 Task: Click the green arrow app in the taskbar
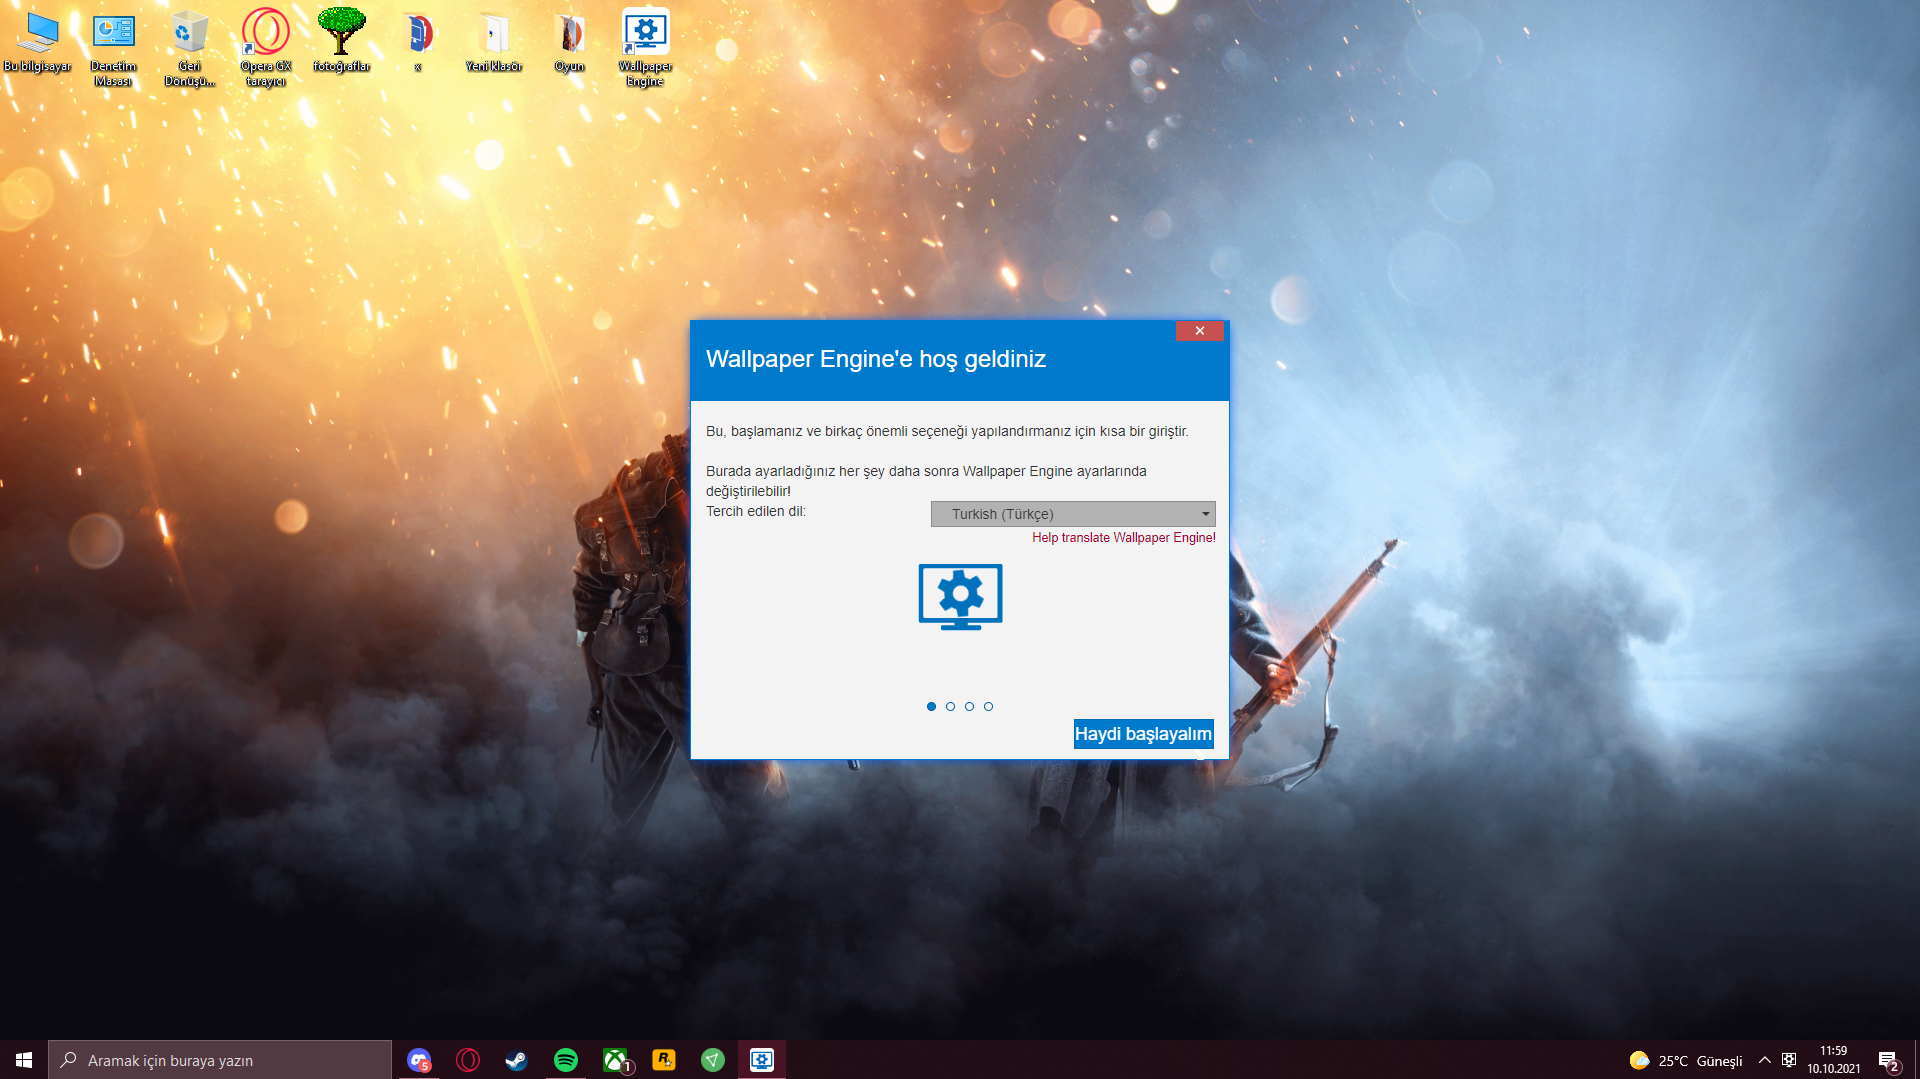coord(713,1060)
